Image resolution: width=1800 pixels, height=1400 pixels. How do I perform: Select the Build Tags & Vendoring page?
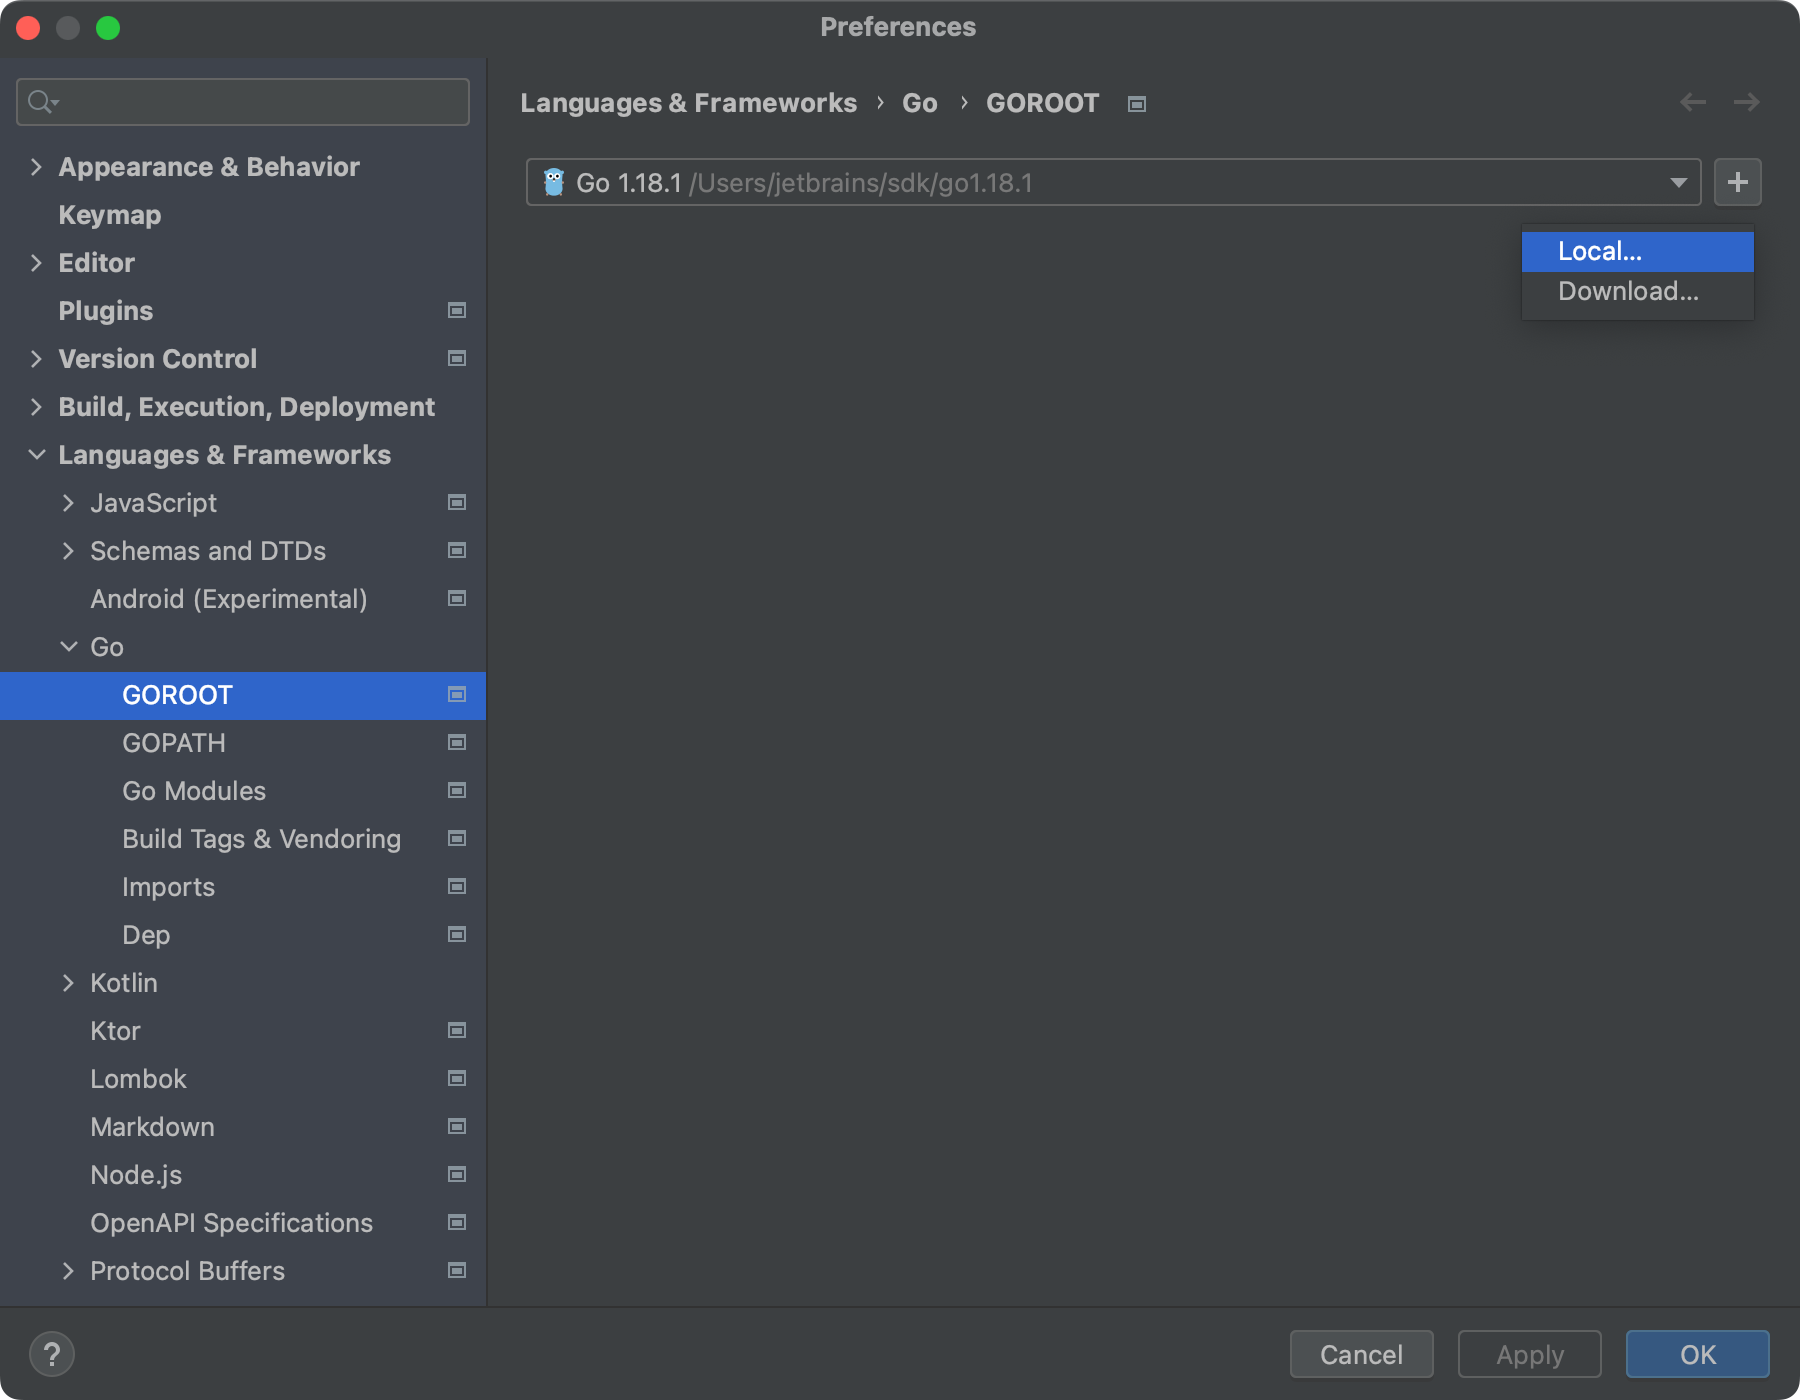(261, 839)
